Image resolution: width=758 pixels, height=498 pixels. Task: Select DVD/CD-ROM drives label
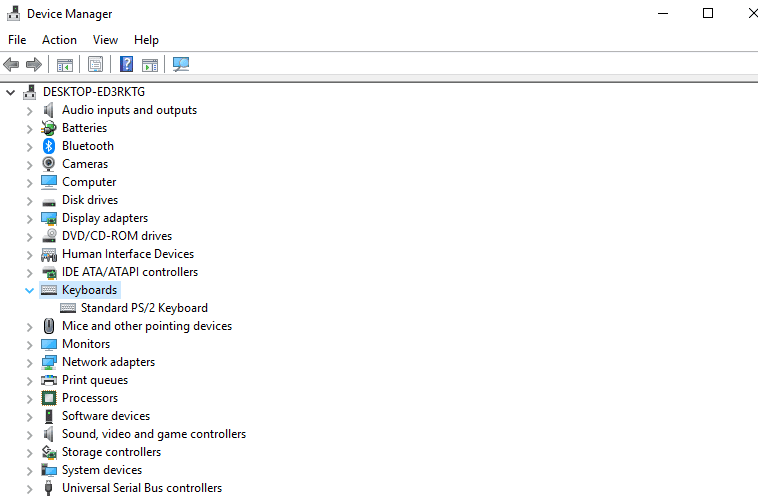point(117,236)
